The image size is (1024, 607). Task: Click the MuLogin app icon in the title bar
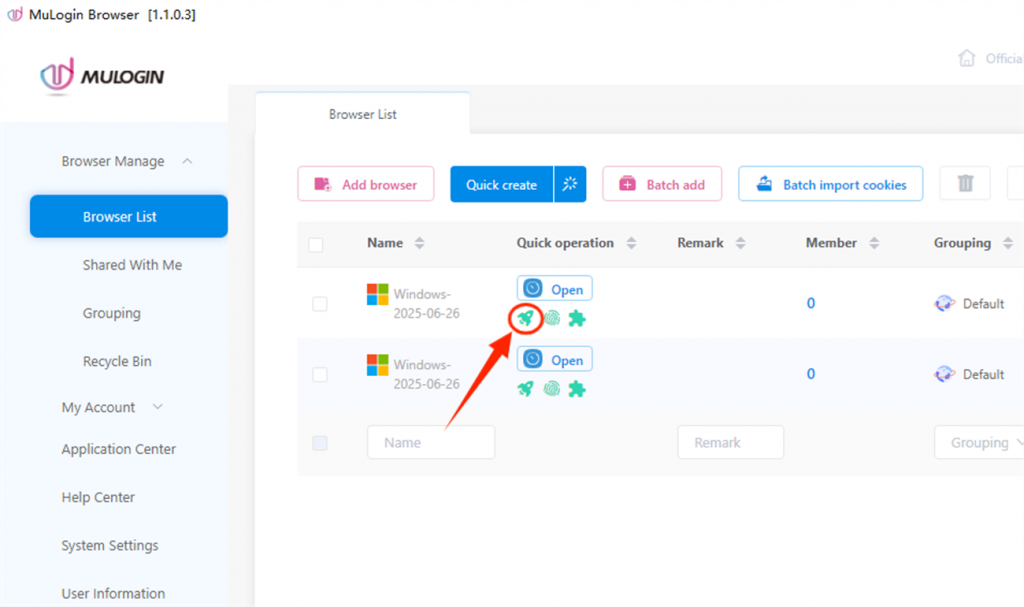[x=15, y=14]
